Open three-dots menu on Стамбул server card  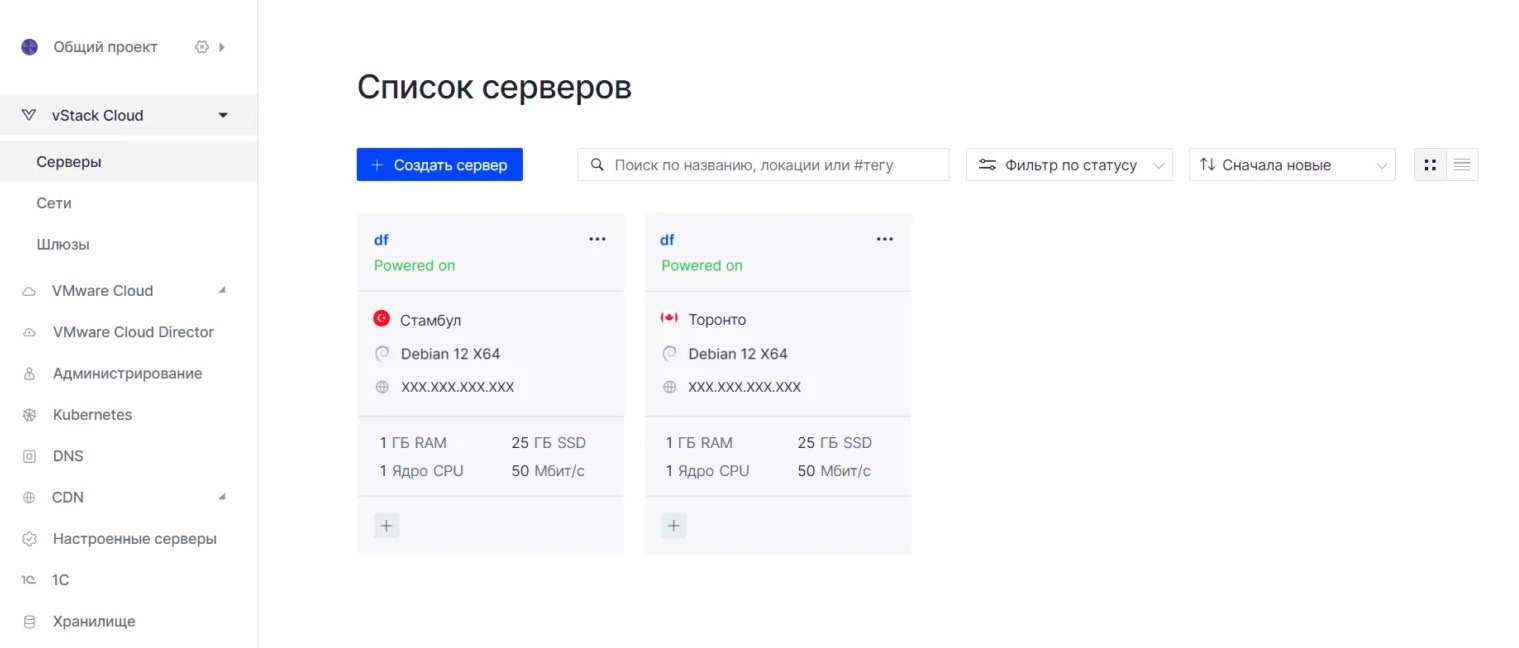(597, 239)
